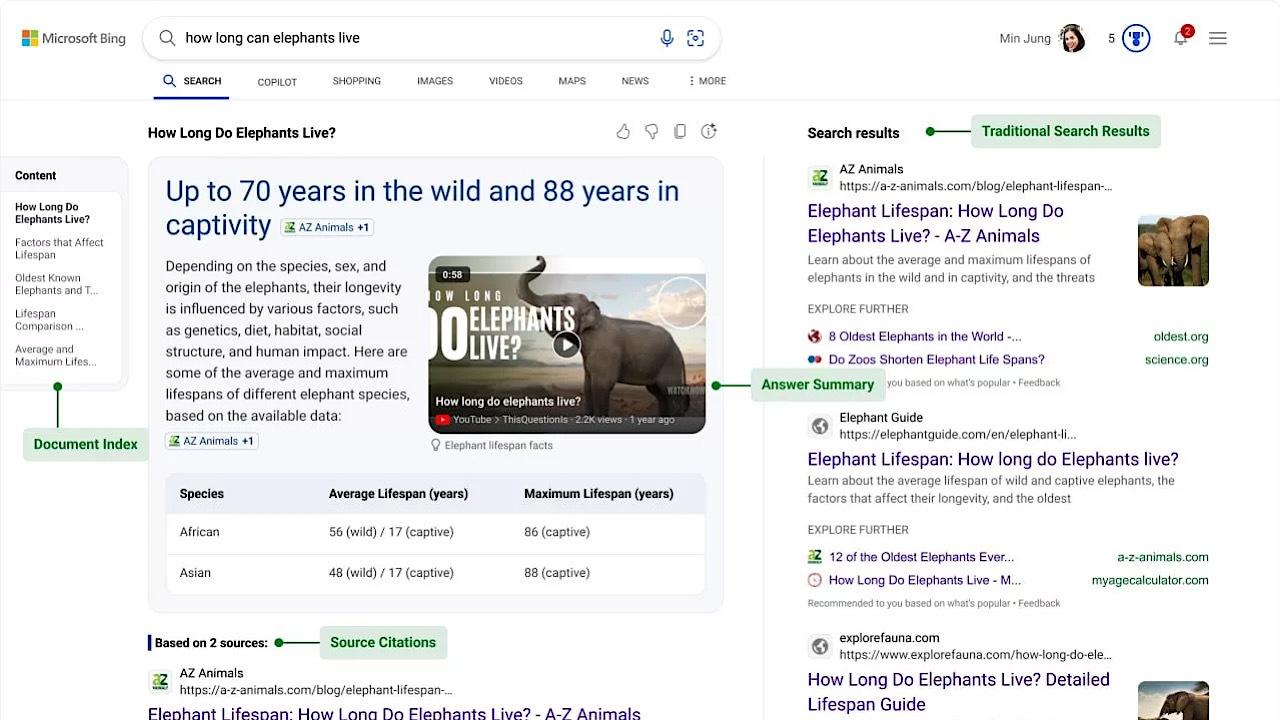The height and width of the screenshot is (720, 1280).
Task: Switch to the SHOPPING tab
Action: [357, 81]
